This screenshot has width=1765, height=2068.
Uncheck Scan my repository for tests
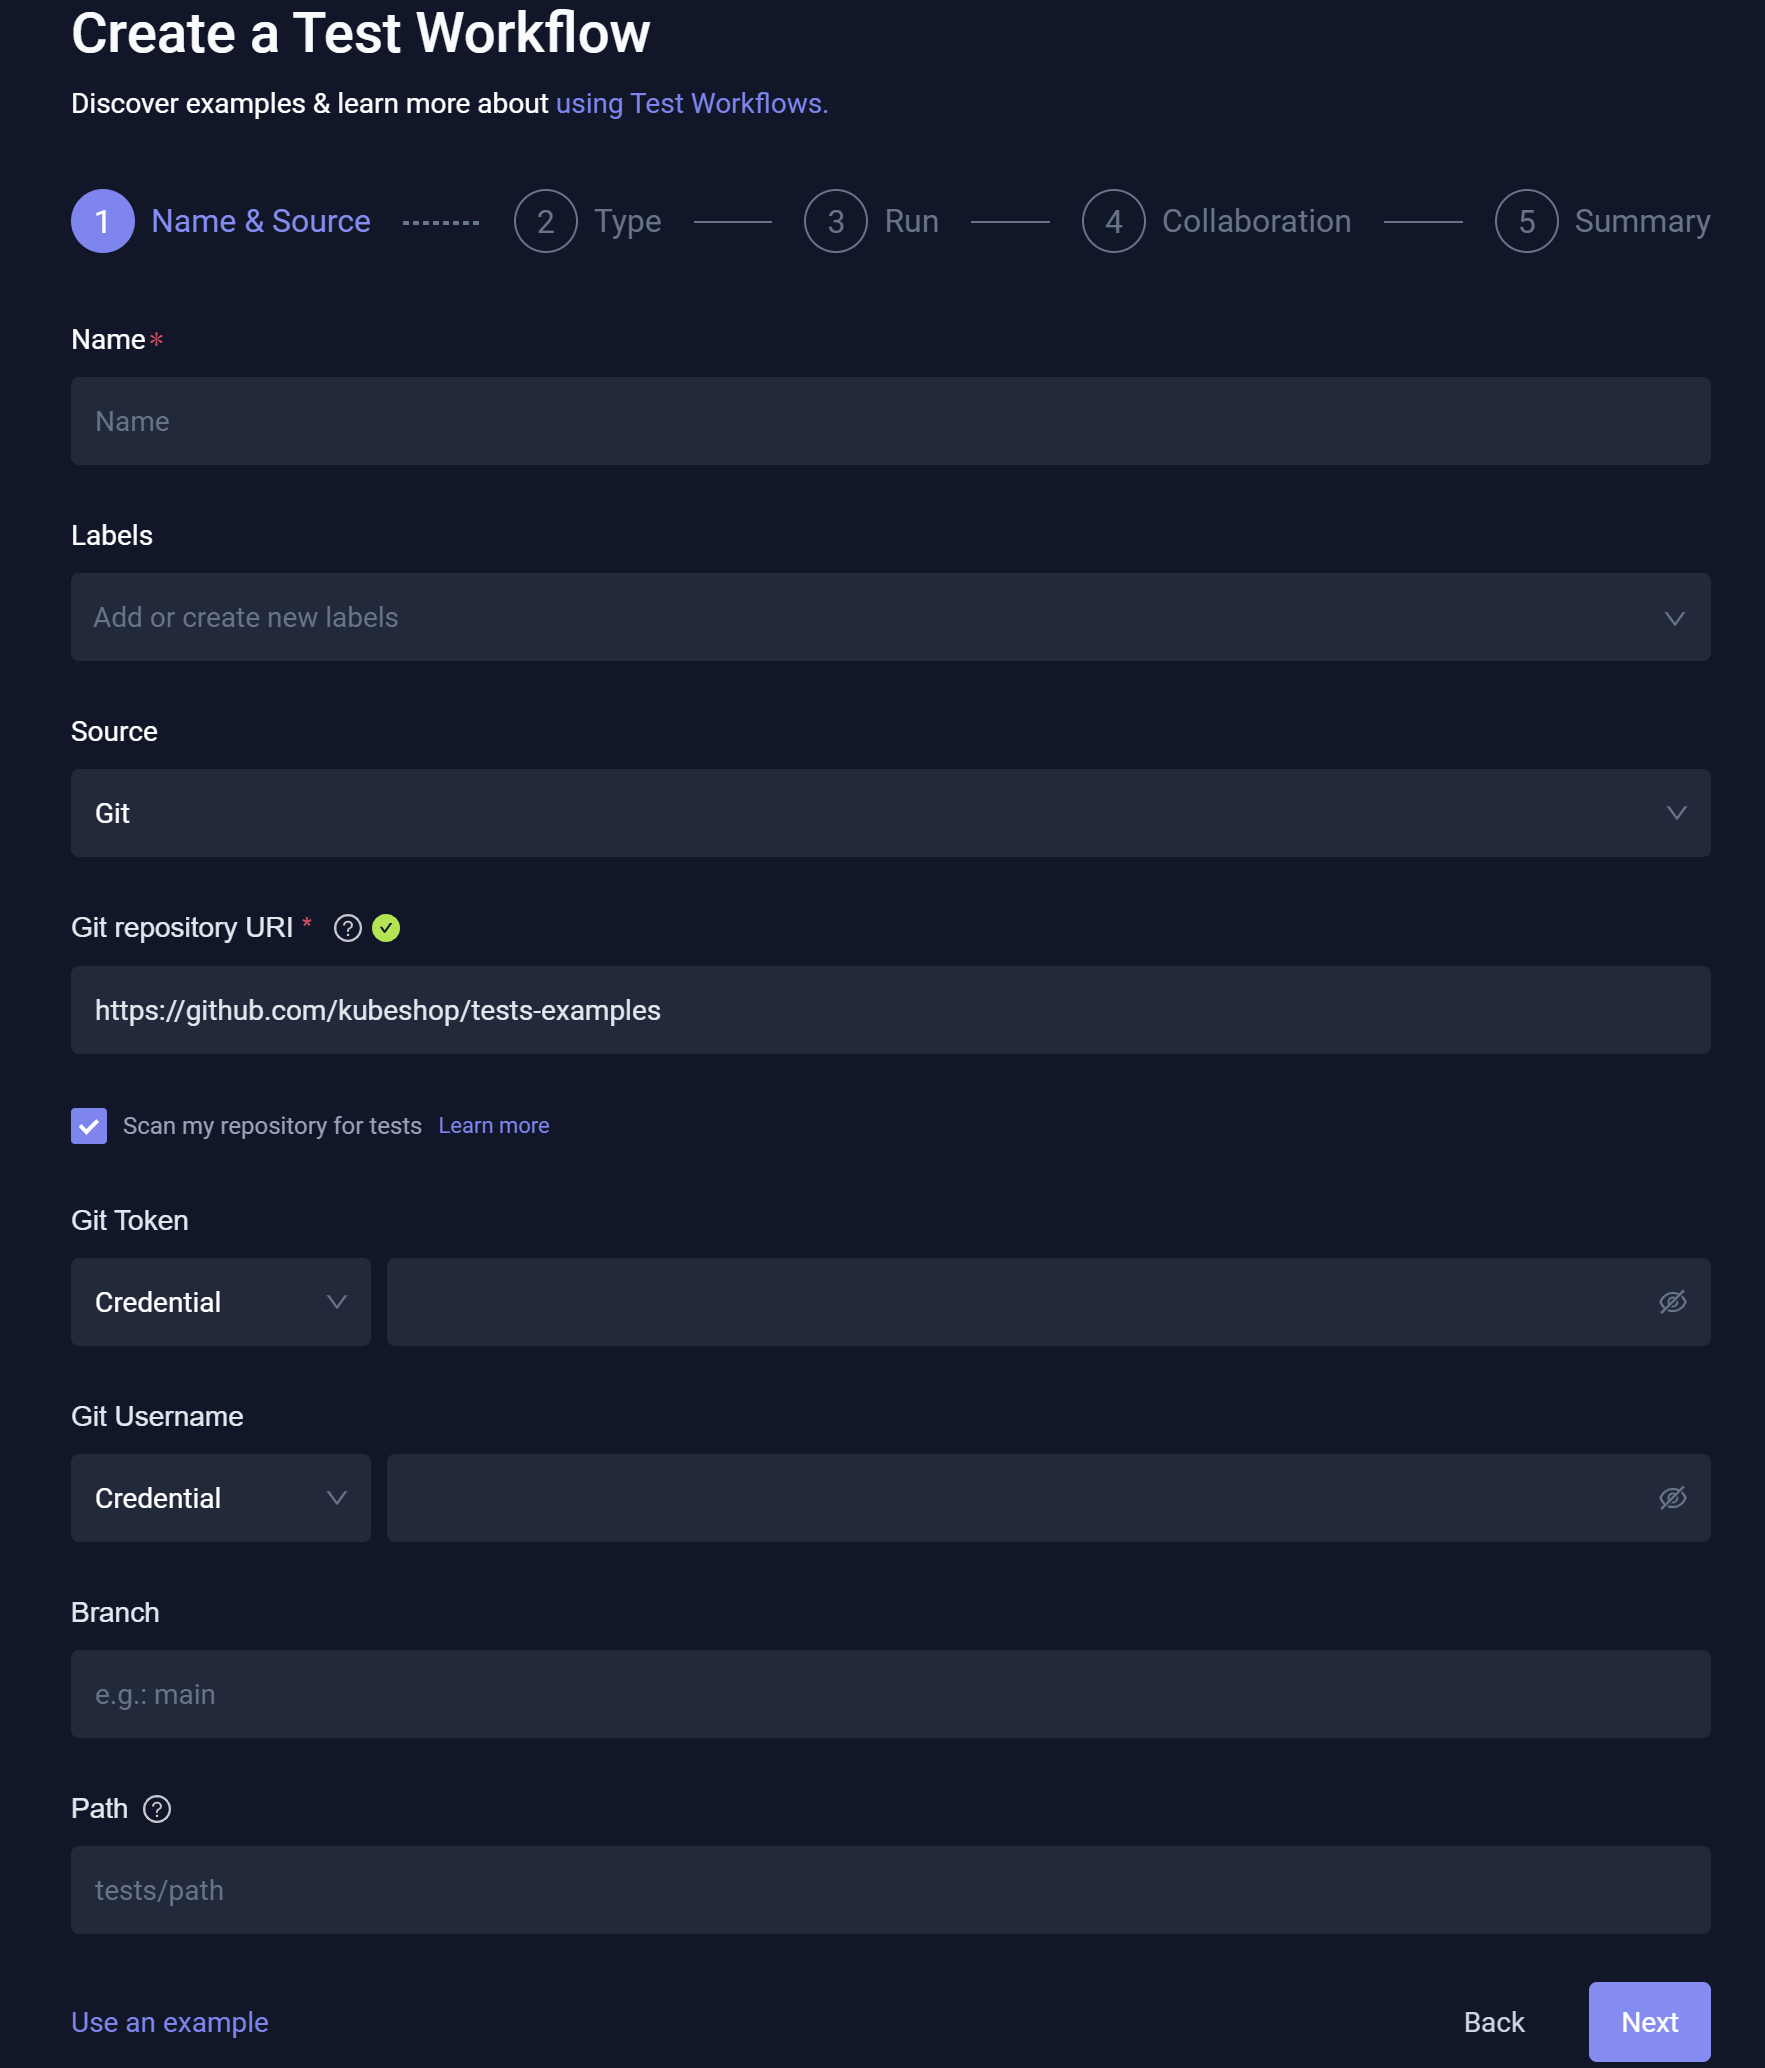pyautogui.click(x=89, y=1125)
